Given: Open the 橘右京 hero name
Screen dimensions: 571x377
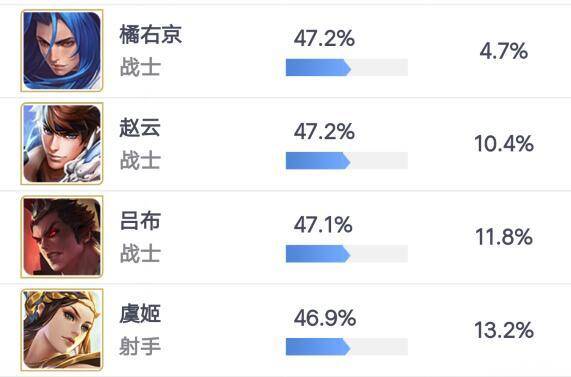Looking at the screenshot, I should pyautogui.click(x=150, y=35).
